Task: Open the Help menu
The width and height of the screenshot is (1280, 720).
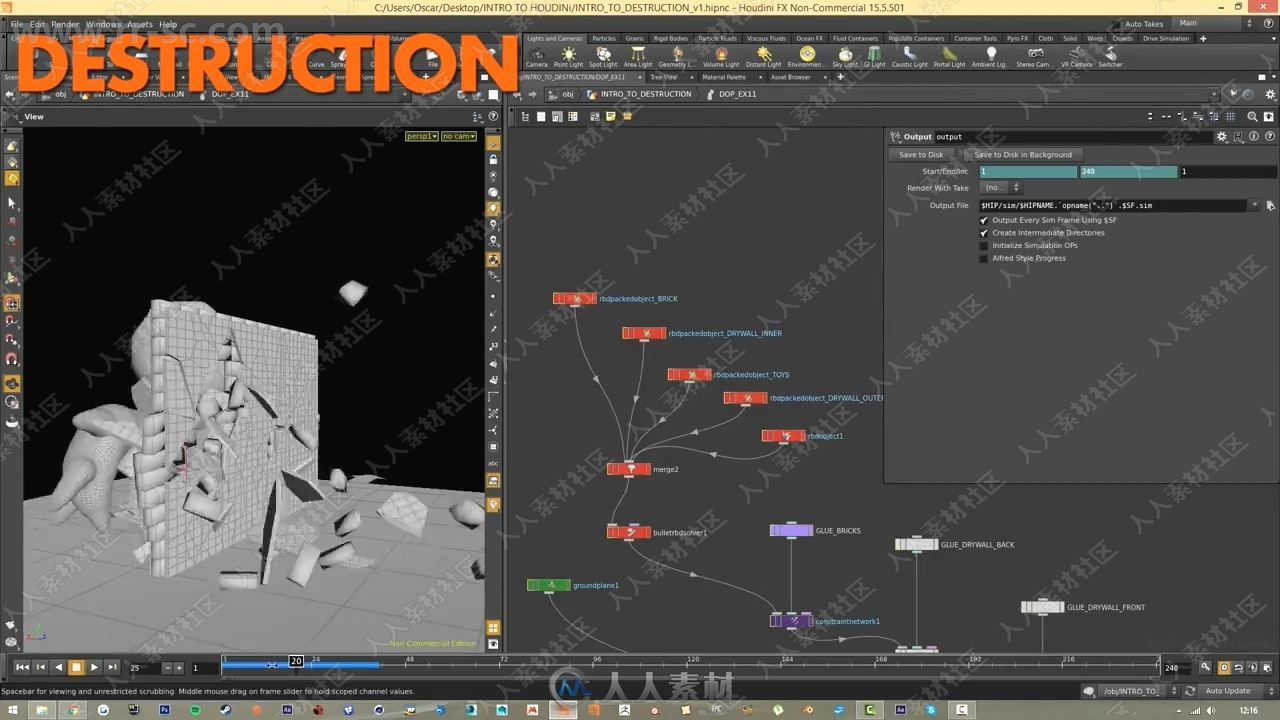Action: tap(168, 24)
